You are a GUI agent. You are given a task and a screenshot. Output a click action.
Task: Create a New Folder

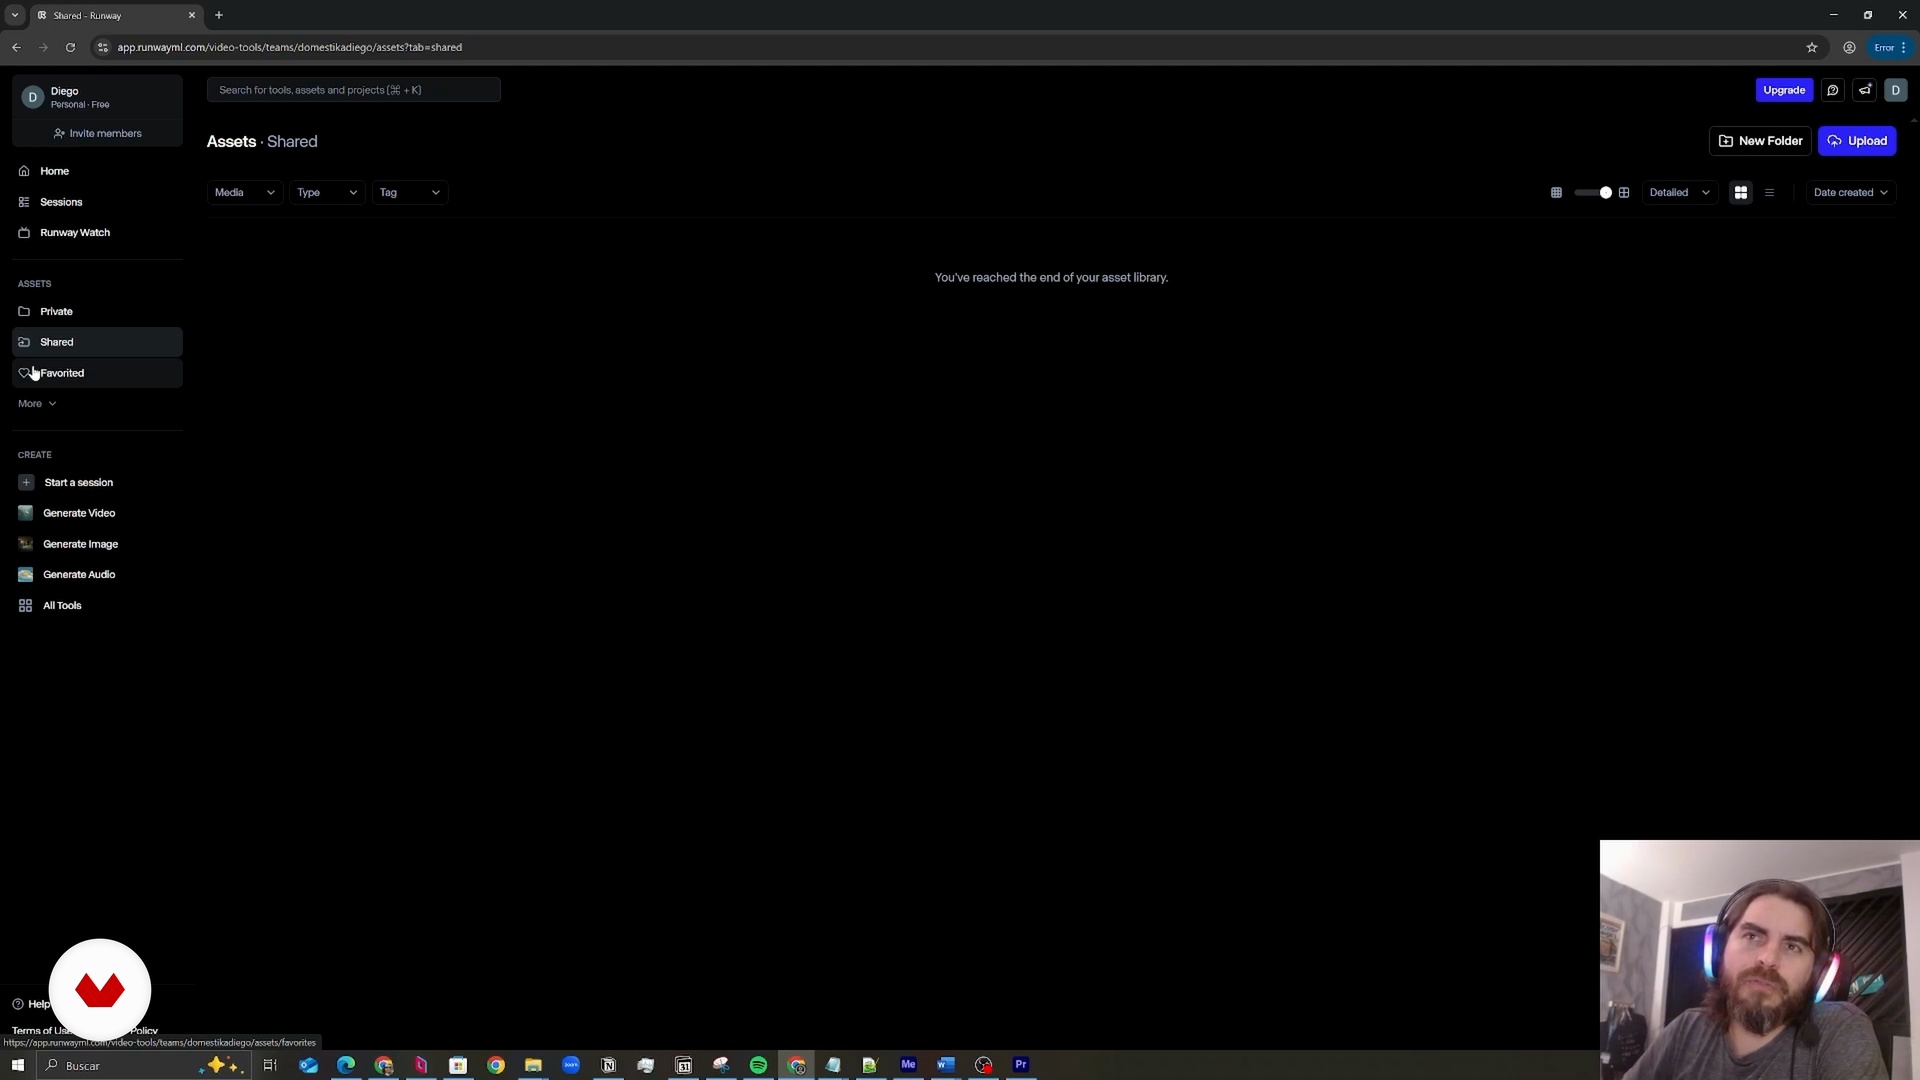coord(1760,141)
